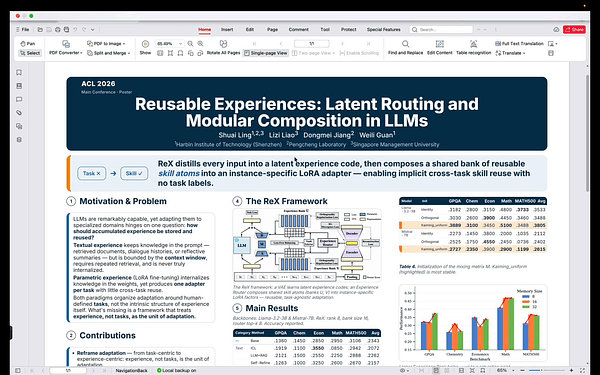
Task: Open the Edit Content tool
Action: coord(440,48)
